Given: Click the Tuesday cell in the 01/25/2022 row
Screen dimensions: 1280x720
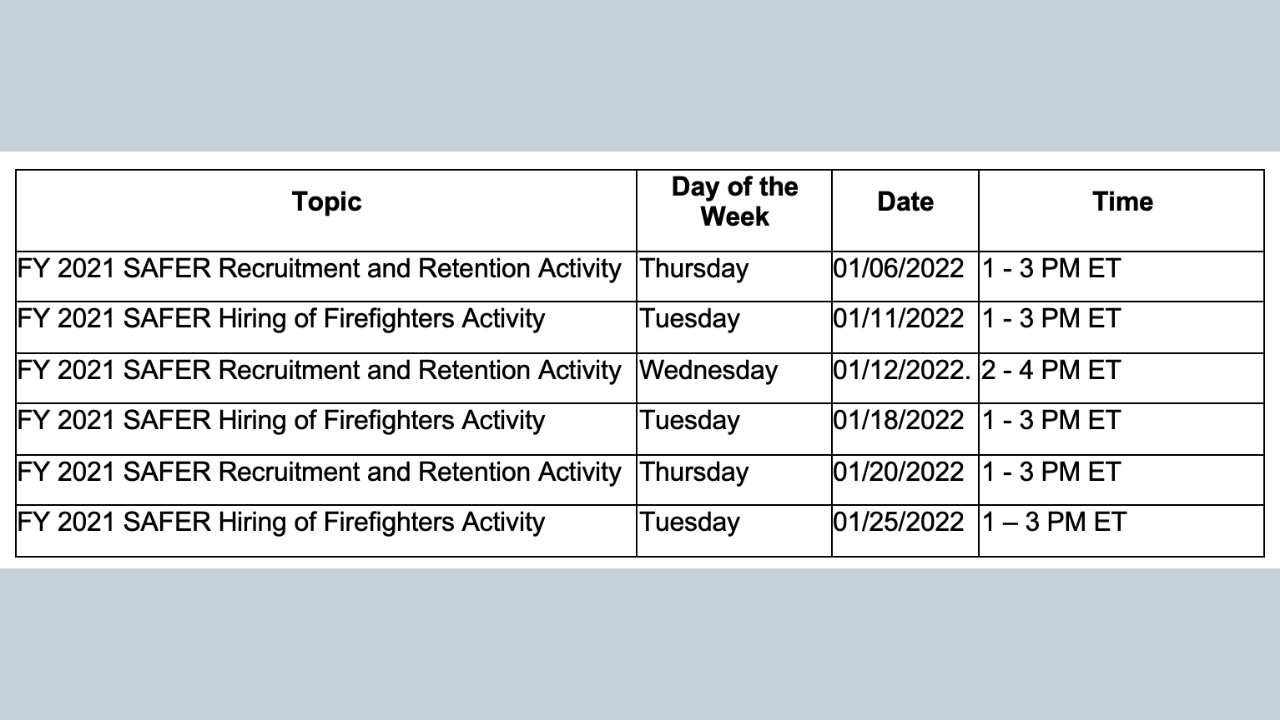Looking at the screenshot, I should [690, 522].
